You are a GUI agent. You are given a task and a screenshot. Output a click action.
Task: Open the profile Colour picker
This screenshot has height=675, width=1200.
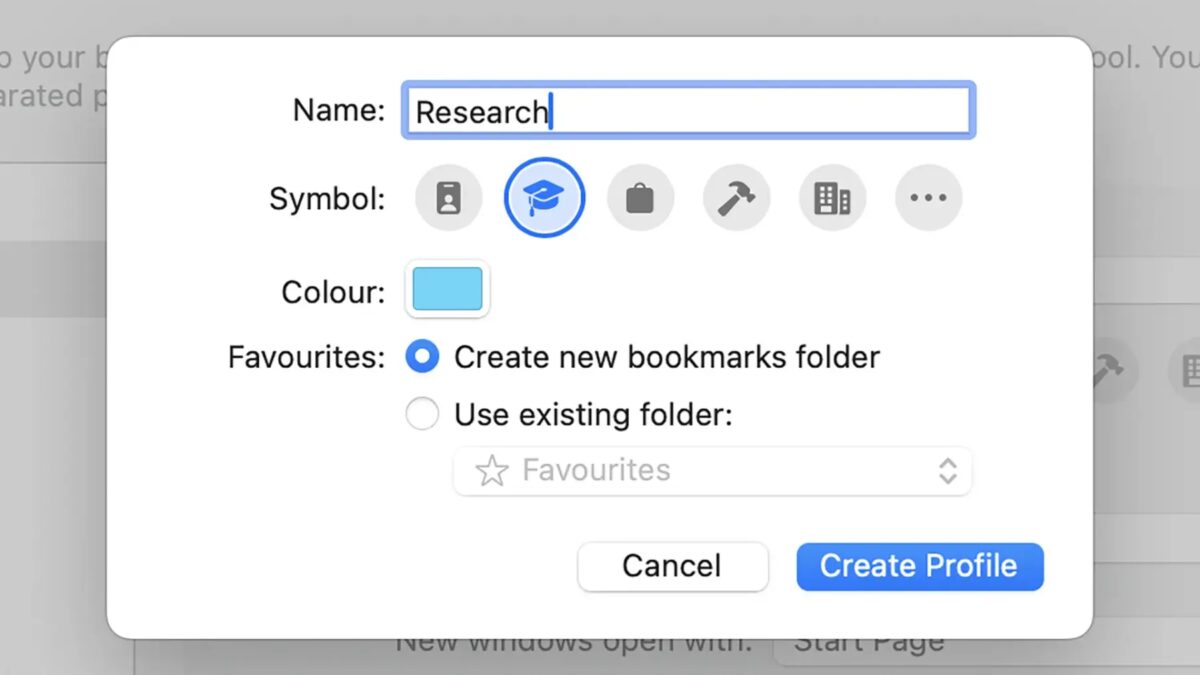point(446,289)
